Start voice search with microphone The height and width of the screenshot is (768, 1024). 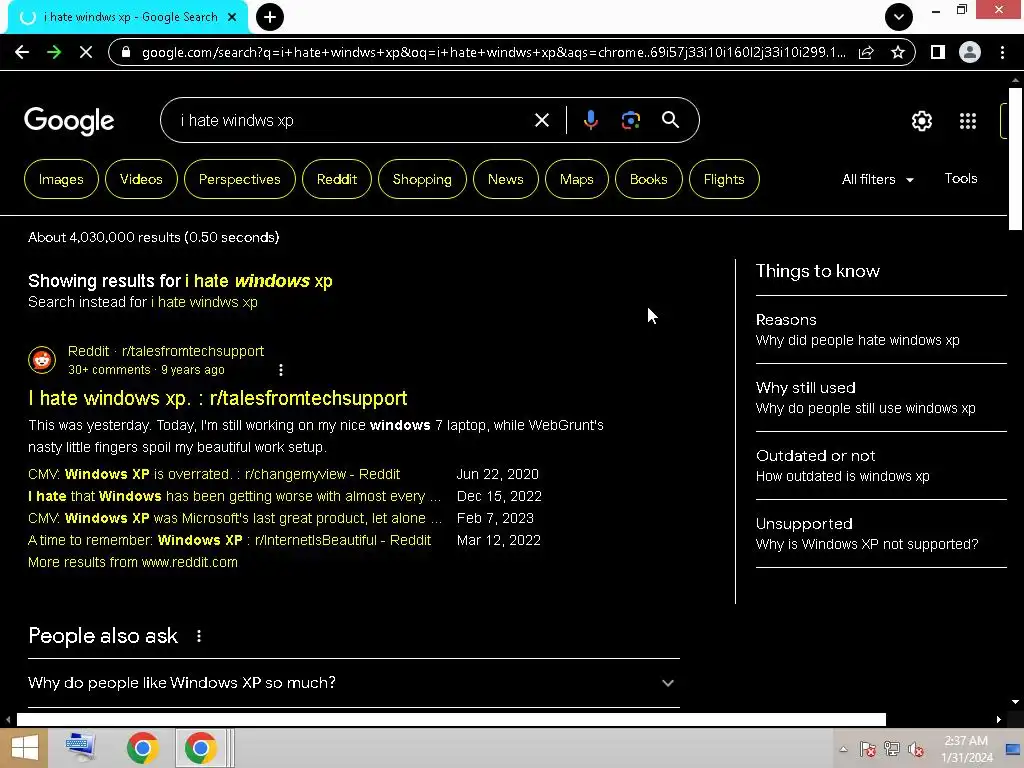tap(590, 120)
